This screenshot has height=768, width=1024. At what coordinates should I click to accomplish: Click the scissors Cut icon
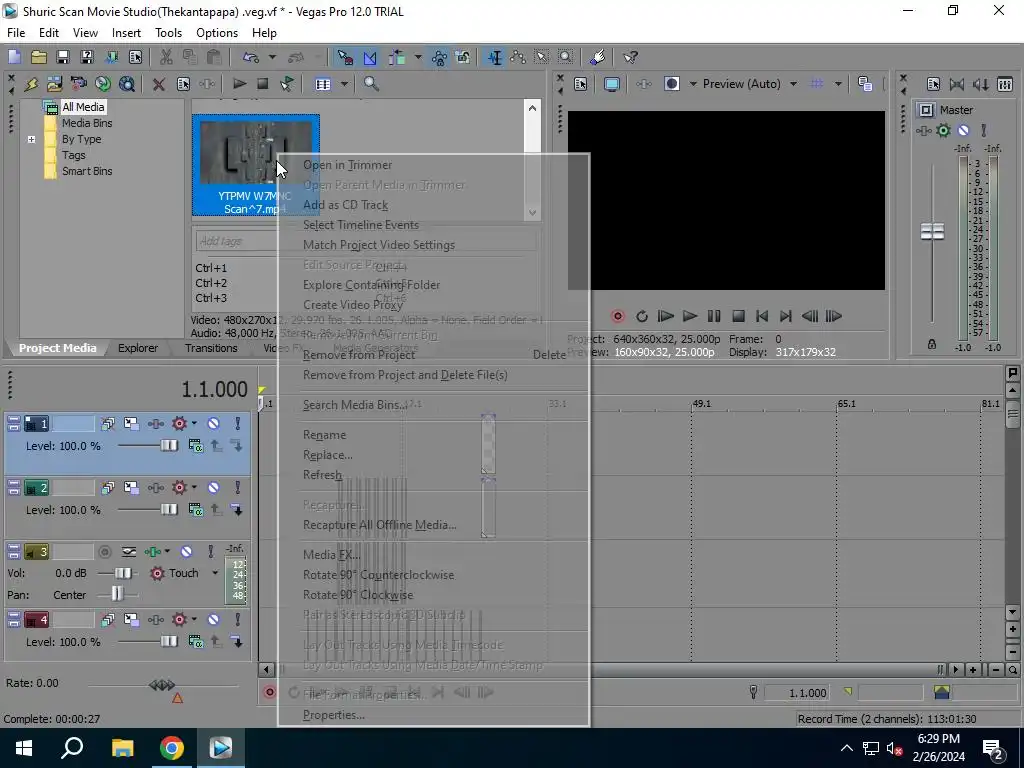coord(166,57)
